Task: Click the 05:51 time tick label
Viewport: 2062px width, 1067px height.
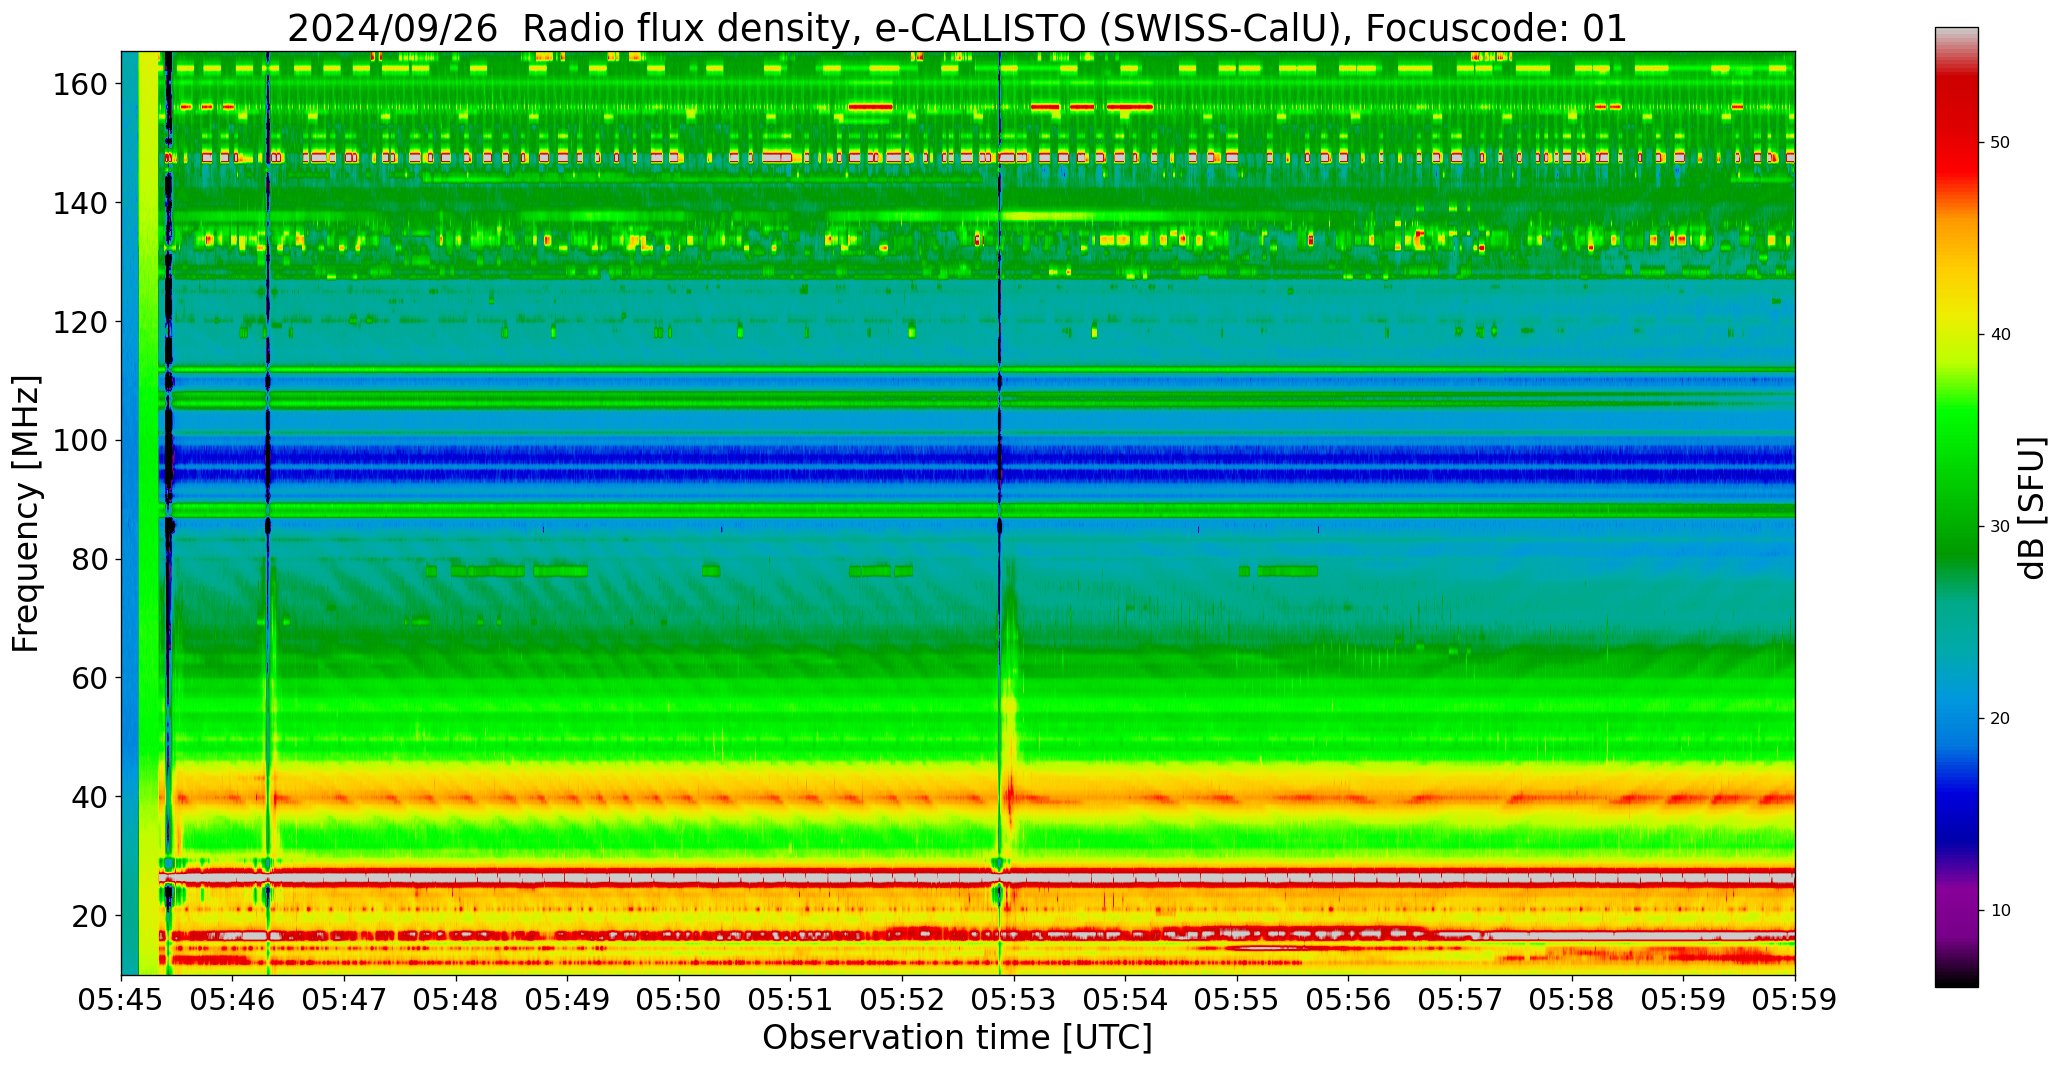Action: point(791,1000)
